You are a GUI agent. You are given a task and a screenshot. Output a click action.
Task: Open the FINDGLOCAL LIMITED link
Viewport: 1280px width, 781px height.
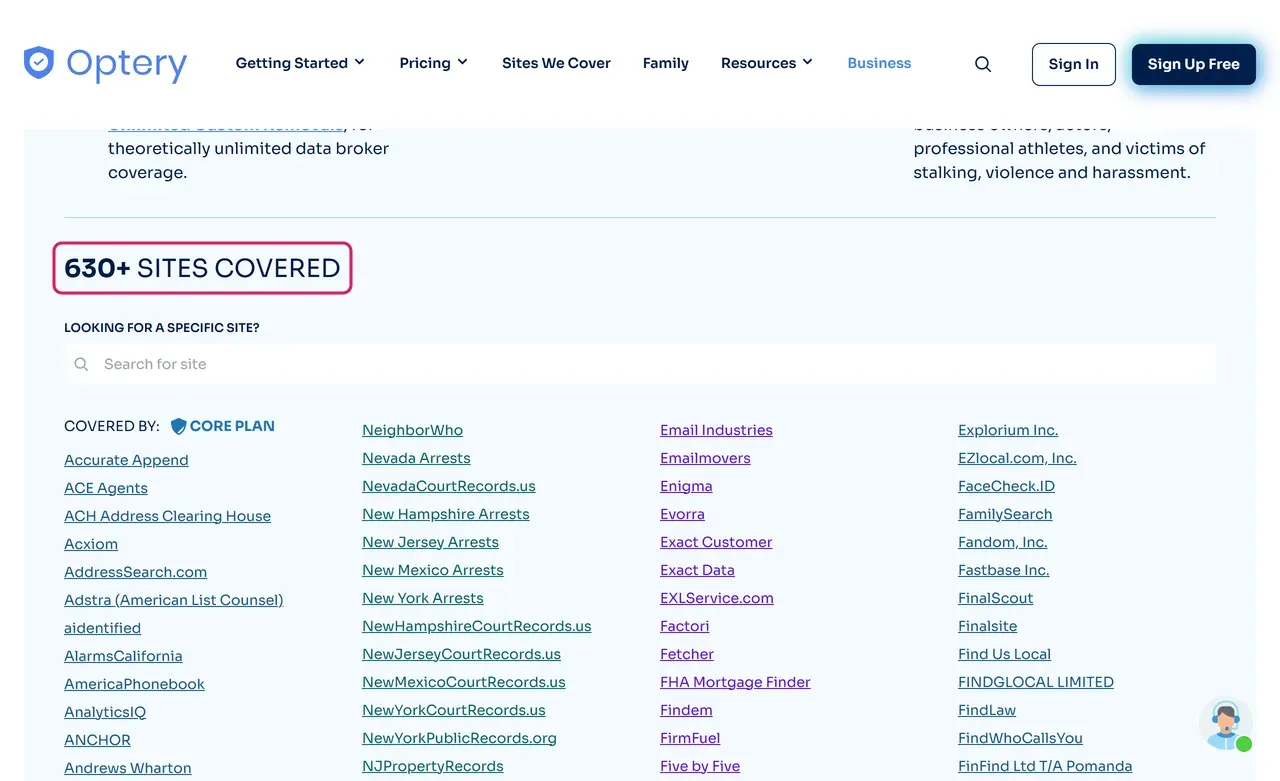[x=1036, y=682]
